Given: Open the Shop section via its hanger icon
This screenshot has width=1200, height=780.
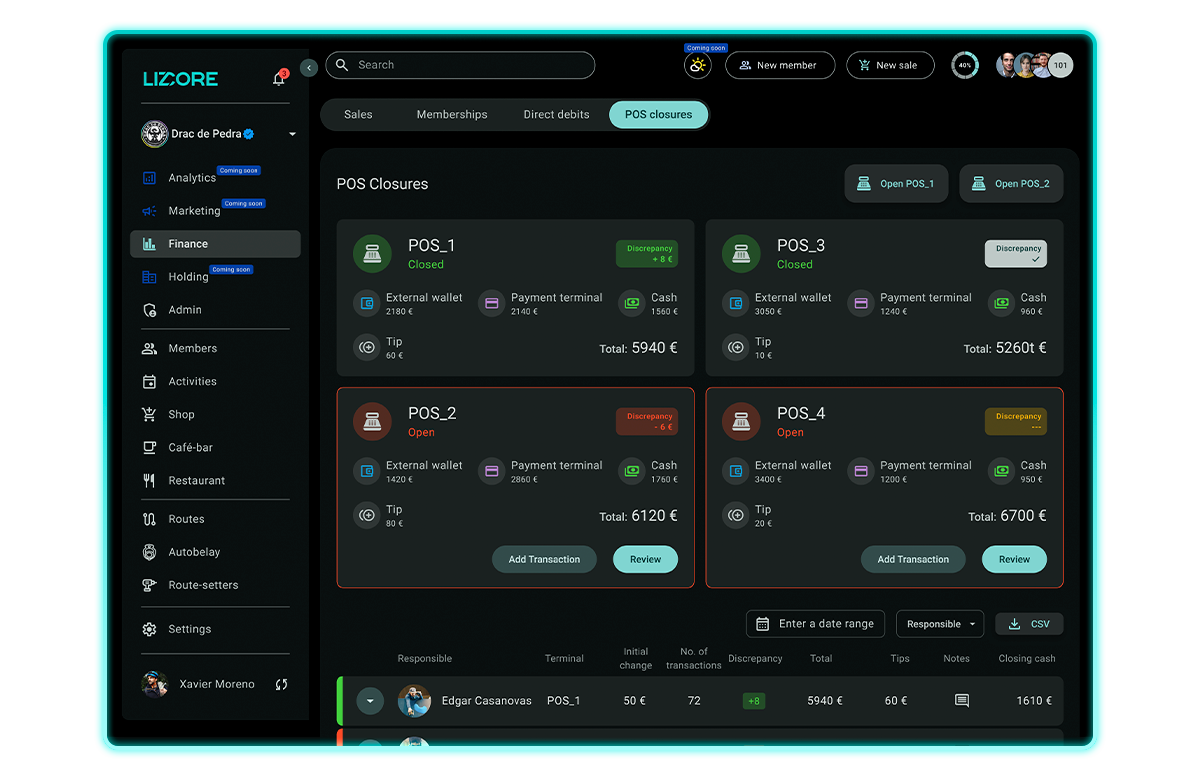Looking at the screenshot, I should click(150, 414).
